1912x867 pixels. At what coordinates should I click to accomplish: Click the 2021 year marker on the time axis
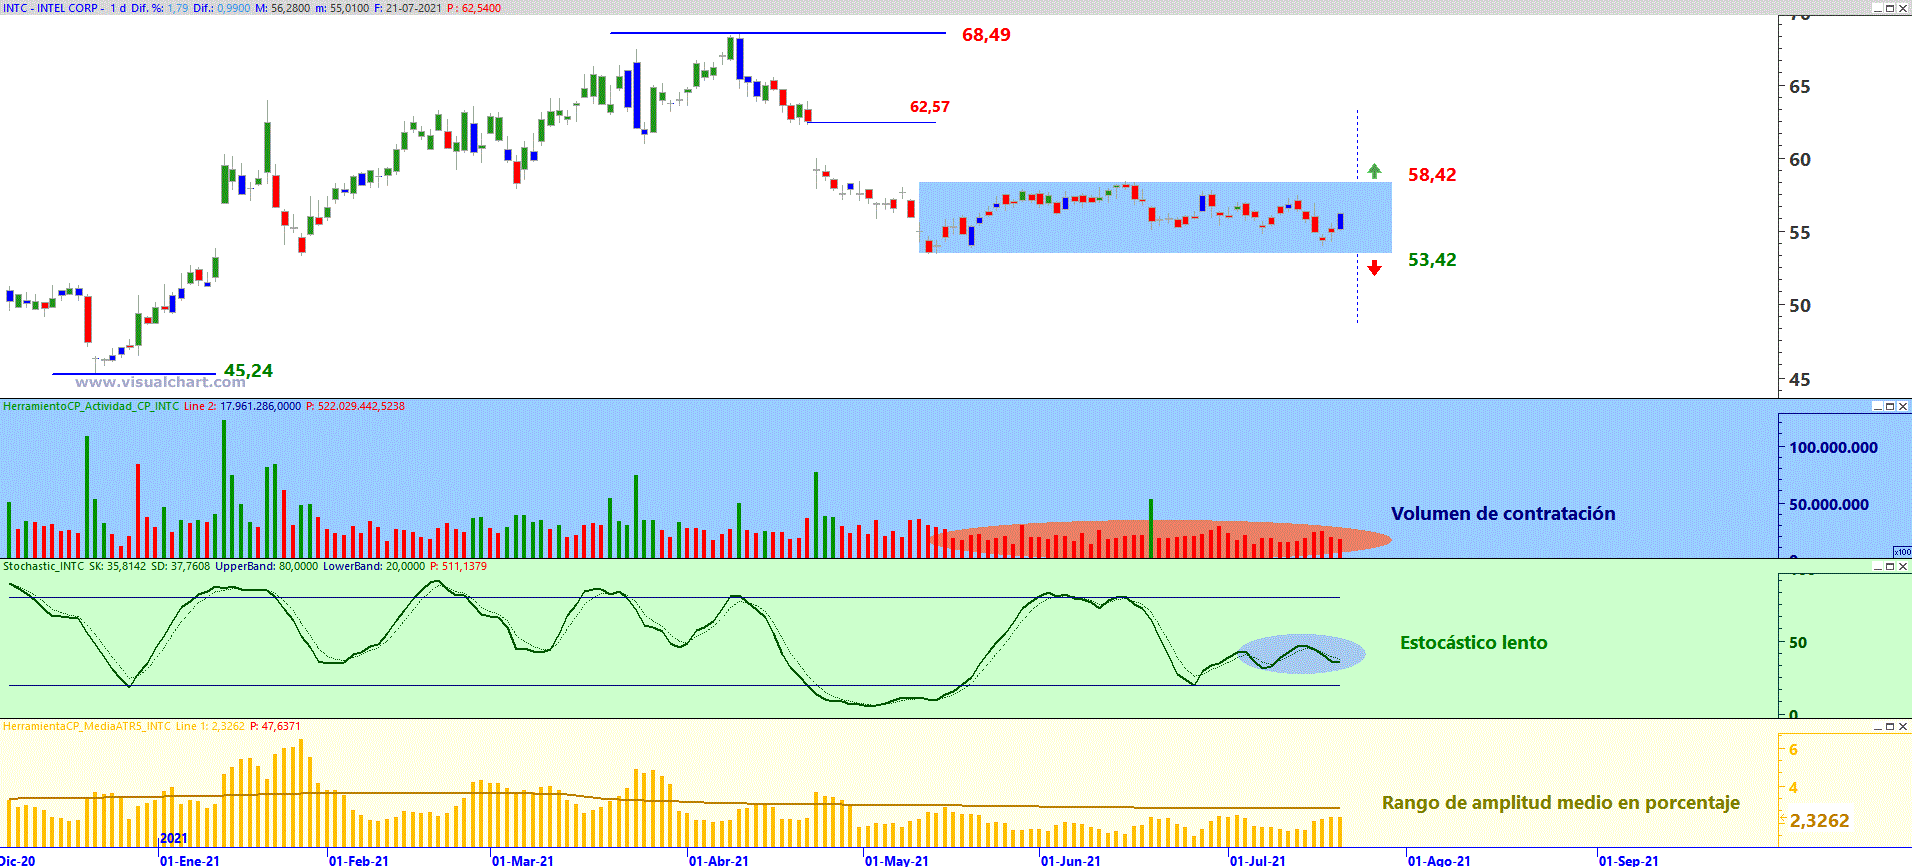tap(174, 838)
